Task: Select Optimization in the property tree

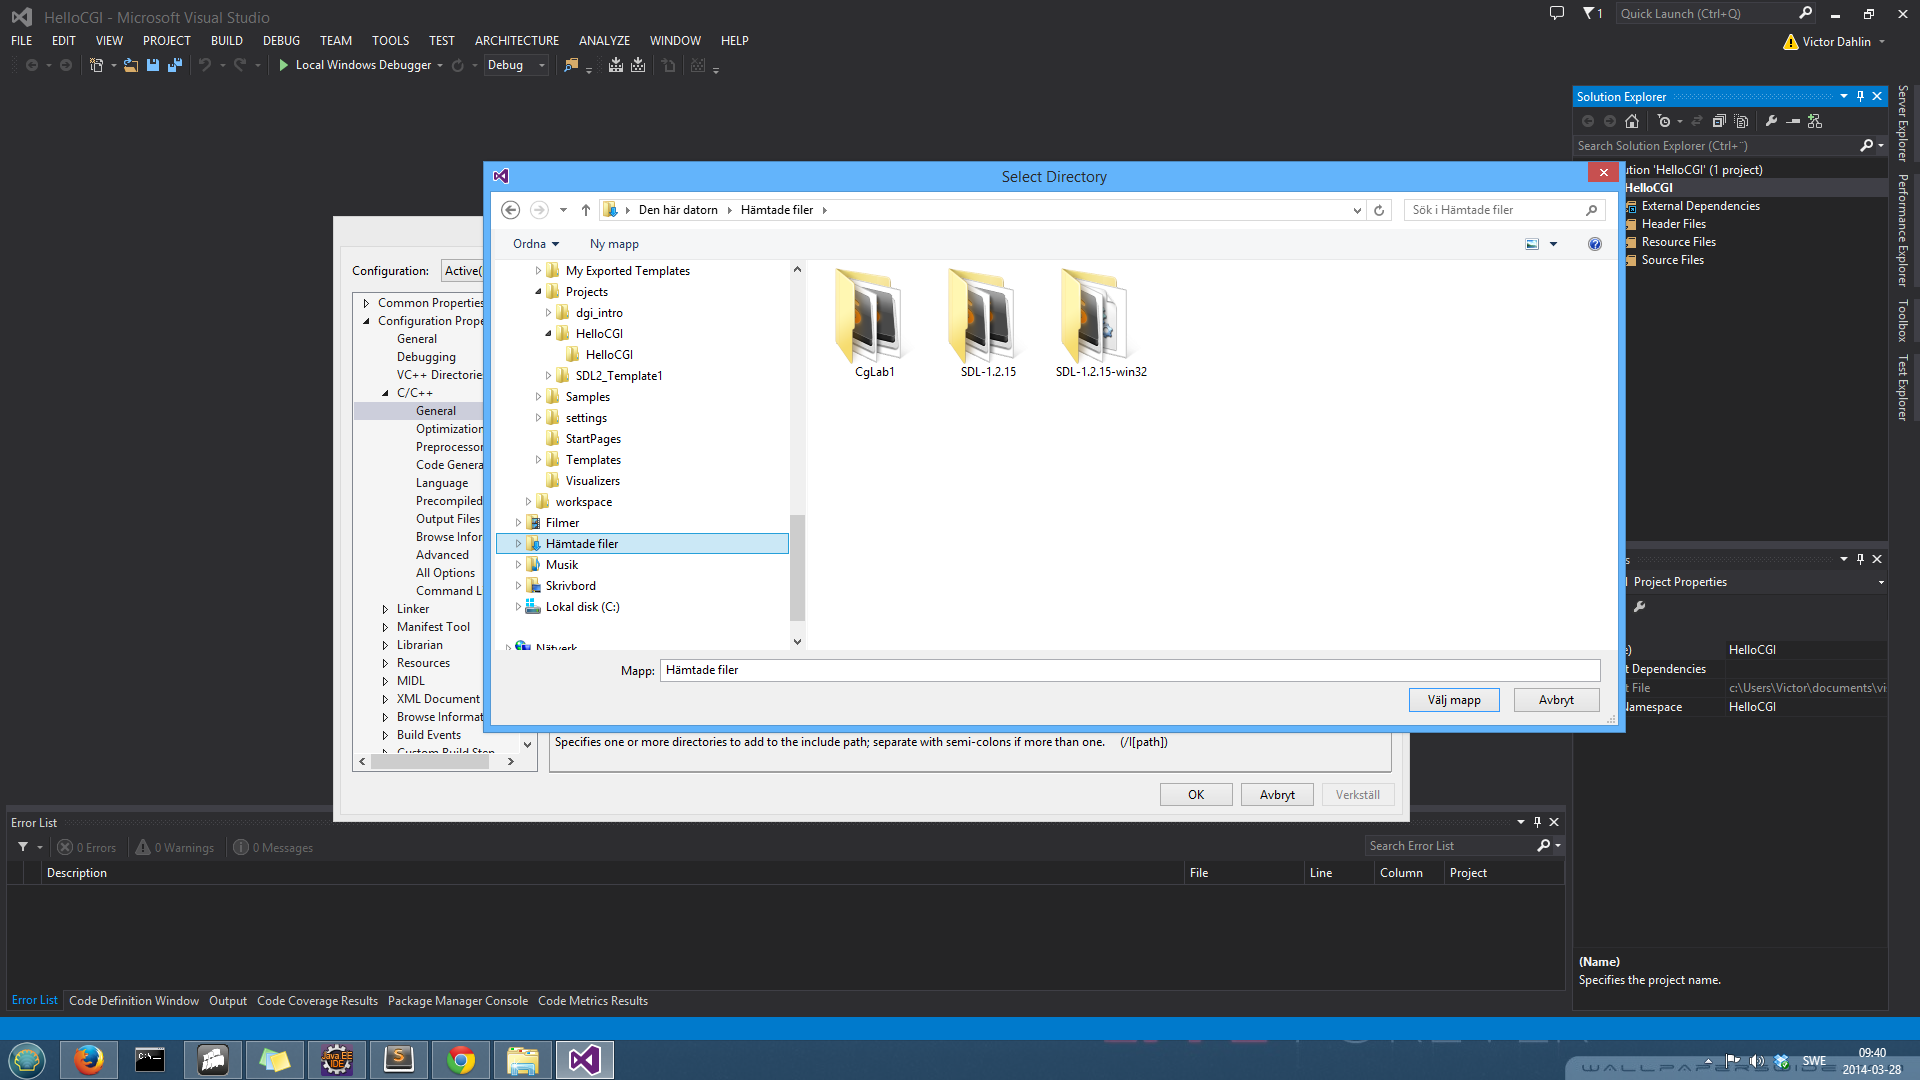Action: 449,429
